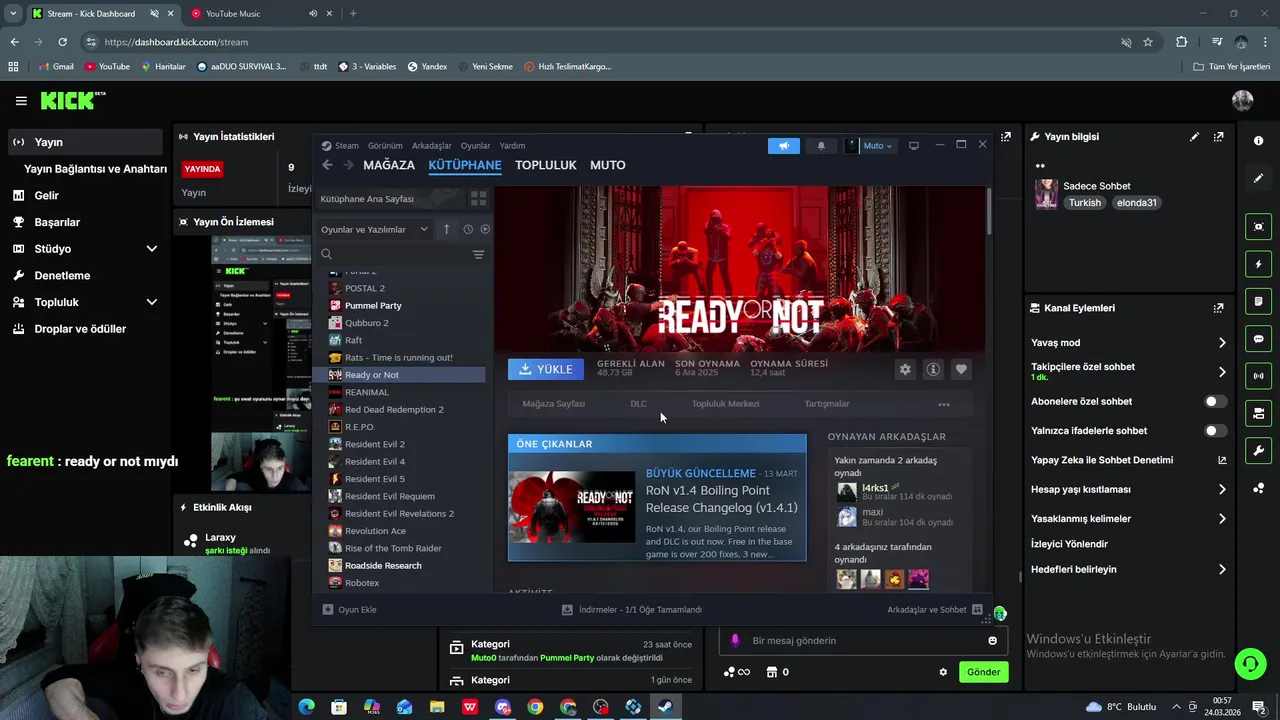Open more options ellipsis on Ready or Not page
Image resolution: width=1280 pixels, height=720 pixels.
(x=943, y=405)
